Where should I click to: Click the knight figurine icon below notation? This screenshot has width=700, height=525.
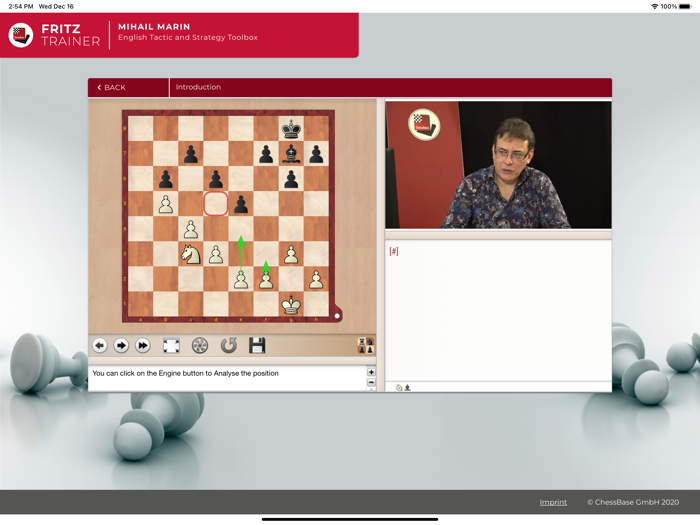[x=399, y=388]
